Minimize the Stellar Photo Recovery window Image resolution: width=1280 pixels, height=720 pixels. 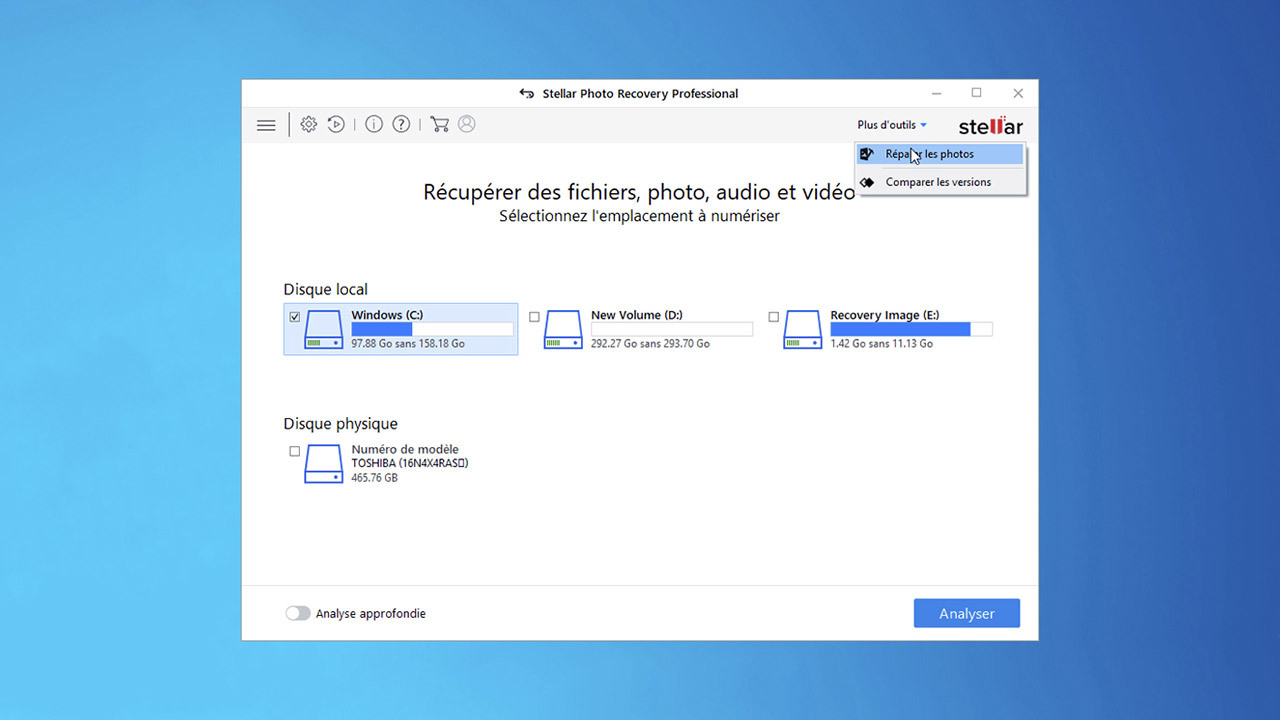(x=937, y=93)
